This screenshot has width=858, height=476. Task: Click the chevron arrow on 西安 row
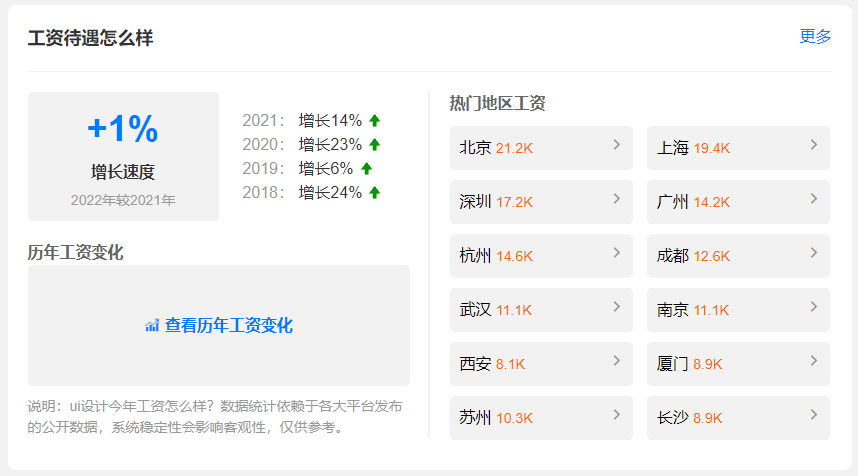click(x=617, y=361)
